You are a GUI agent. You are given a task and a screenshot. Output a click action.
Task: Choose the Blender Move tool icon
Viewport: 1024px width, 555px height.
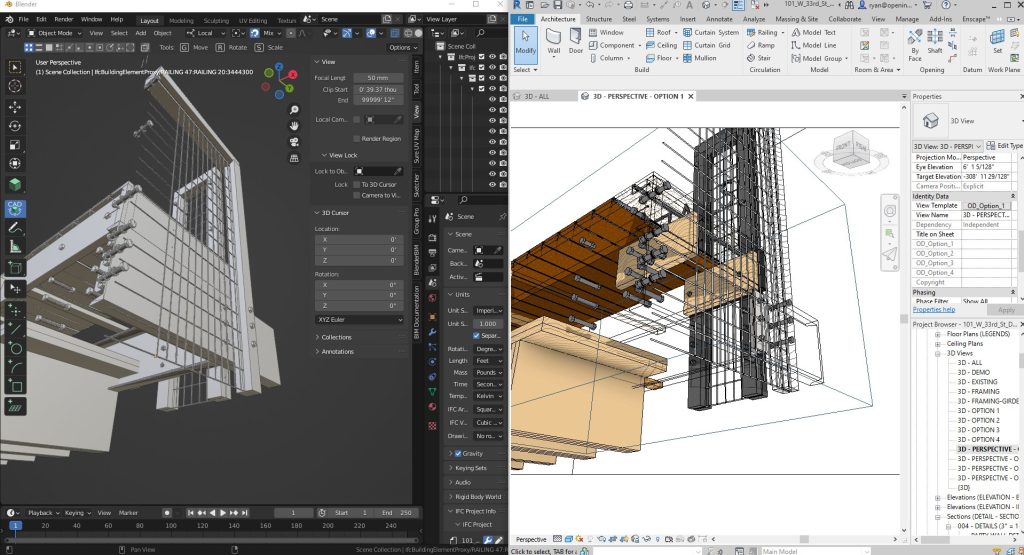coord(14,106)
